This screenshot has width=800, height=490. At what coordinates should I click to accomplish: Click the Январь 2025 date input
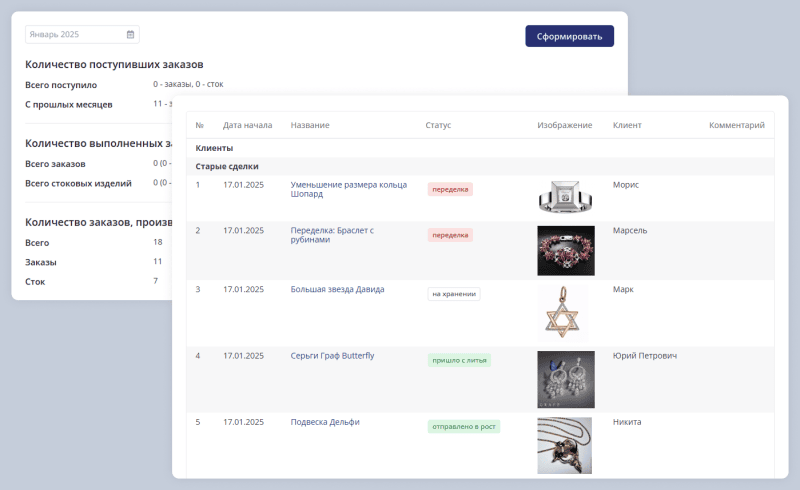(75, 34)
